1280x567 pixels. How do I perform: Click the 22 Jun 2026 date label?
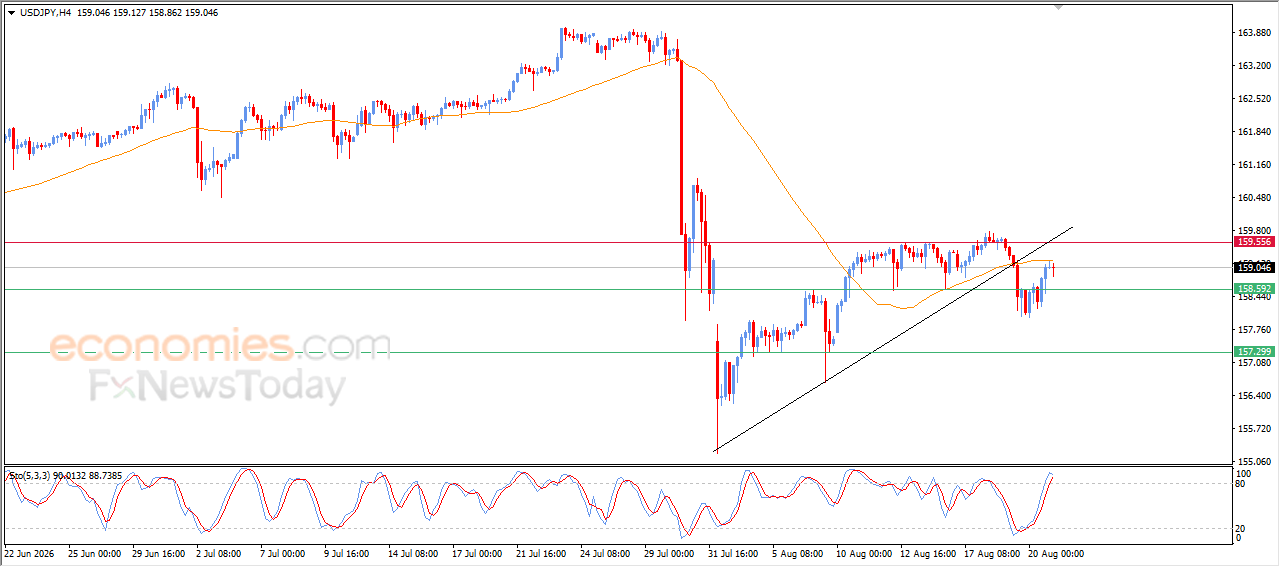click(x=30, y=553)
